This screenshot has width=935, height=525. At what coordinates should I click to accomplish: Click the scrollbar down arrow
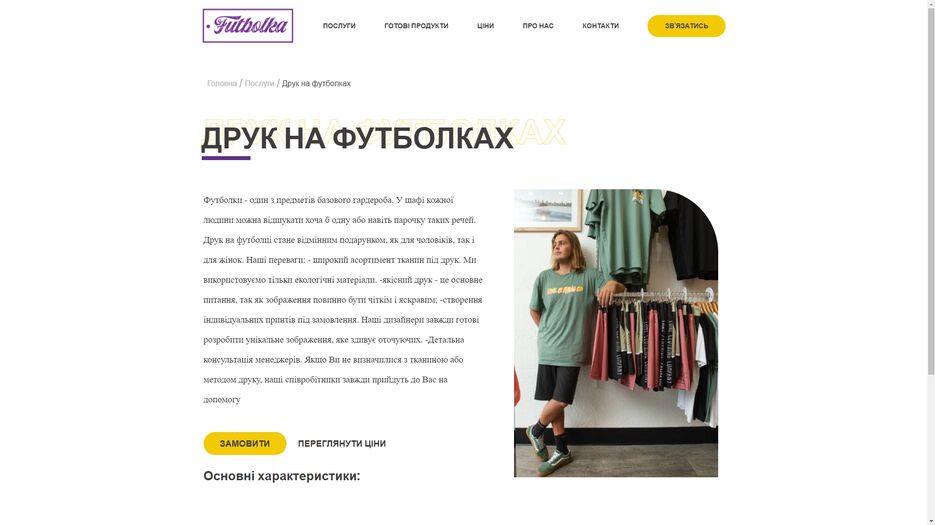click(931, 521)
